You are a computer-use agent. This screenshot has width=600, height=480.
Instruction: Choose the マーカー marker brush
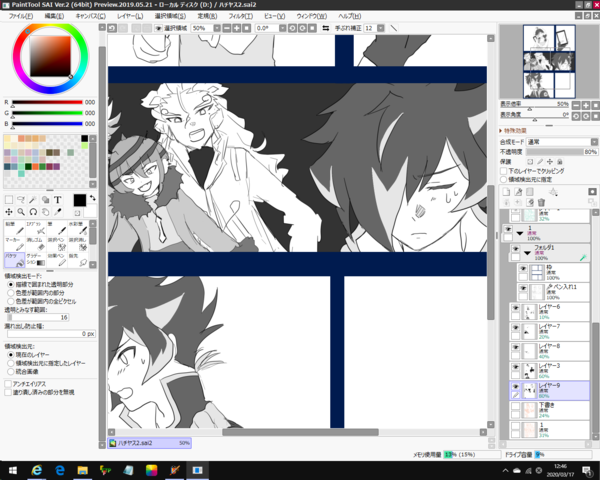coord(15,244)
